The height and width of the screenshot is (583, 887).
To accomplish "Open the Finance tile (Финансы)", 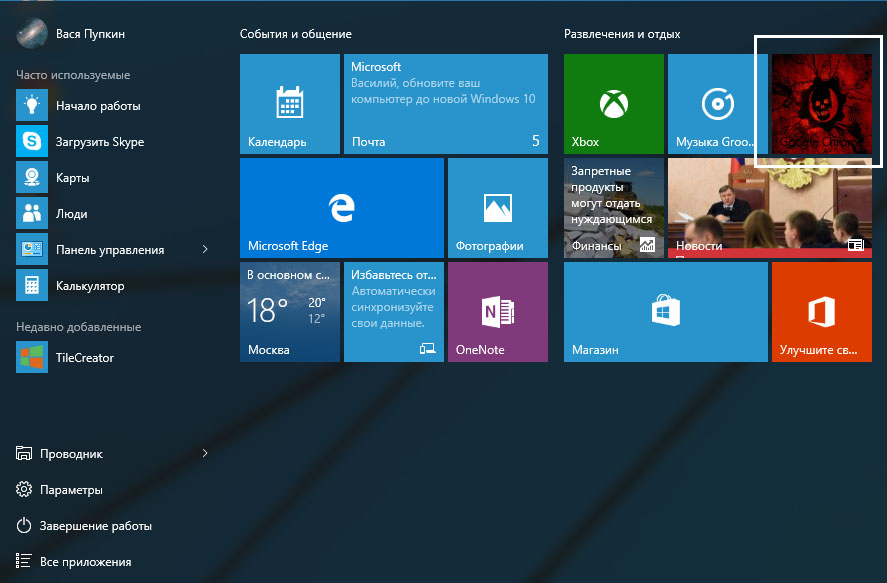I will pyautogui.click(x=614, y=208).
